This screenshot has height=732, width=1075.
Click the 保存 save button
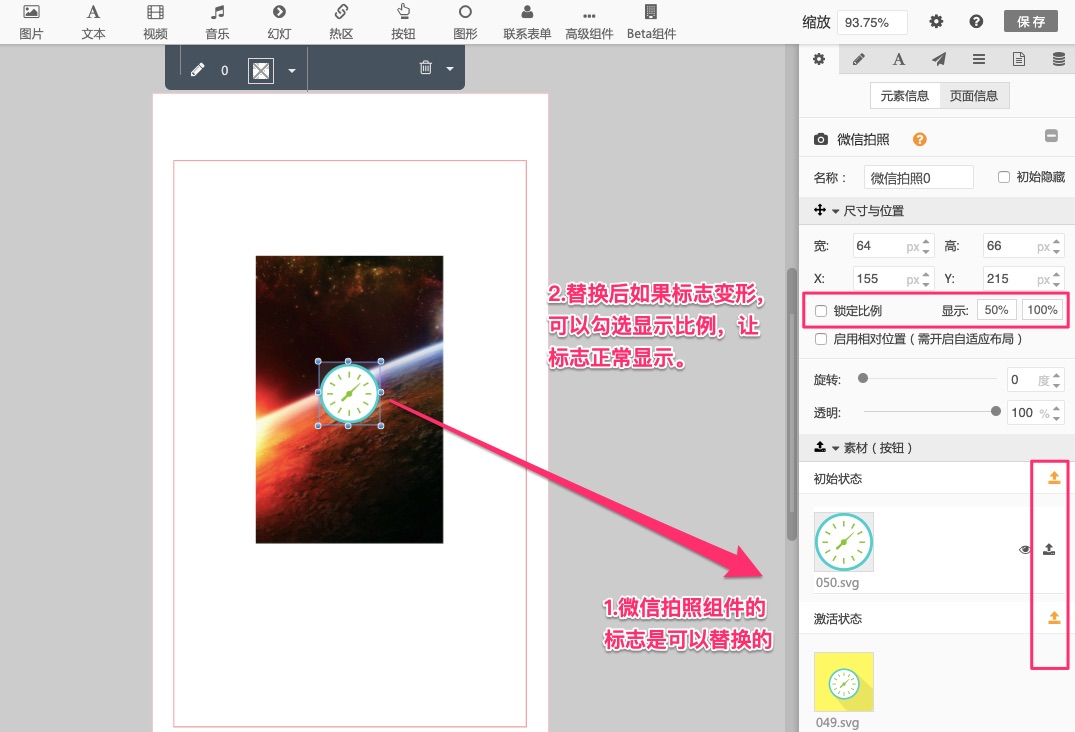[1030, 22]
